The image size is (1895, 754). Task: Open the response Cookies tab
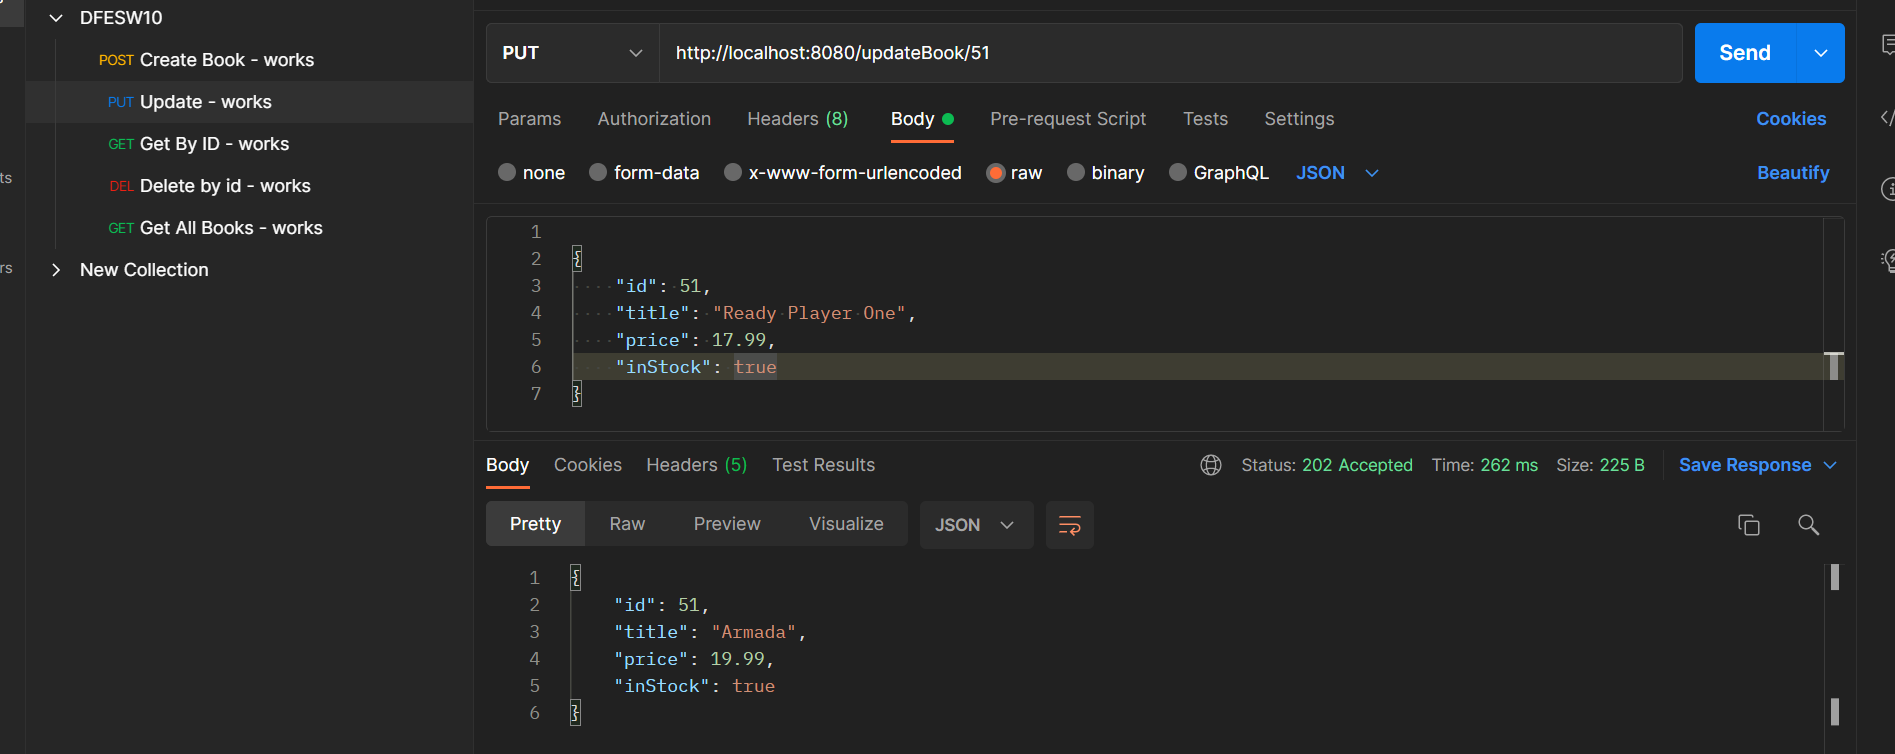(x=588, y=465)
